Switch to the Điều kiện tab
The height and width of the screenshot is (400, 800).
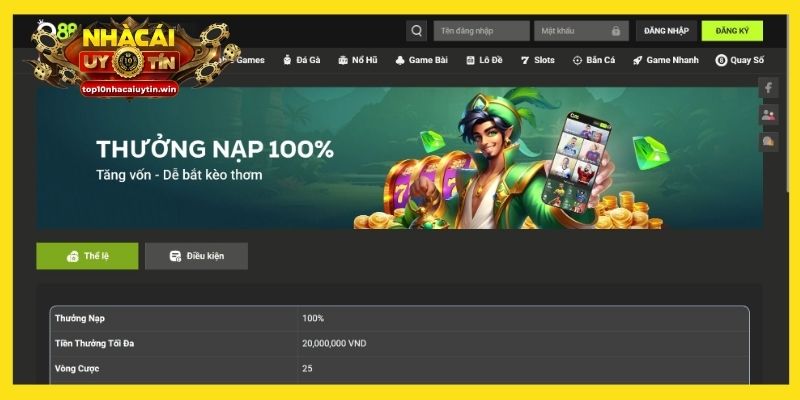click(x=196, y=256)
